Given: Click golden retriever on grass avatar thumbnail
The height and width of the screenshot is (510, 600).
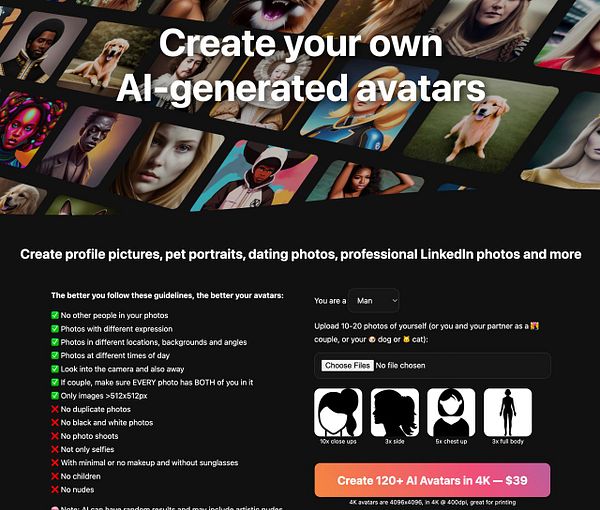Looking at the screenshot, I should click(480, 124).
